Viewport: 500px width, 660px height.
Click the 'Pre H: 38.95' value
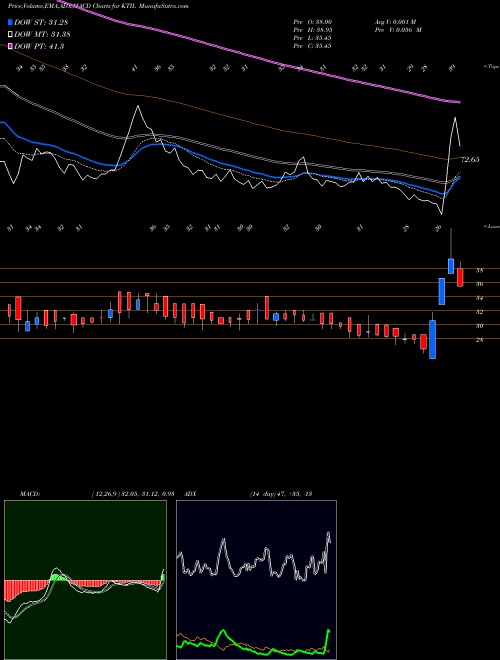tap(313, 30)
